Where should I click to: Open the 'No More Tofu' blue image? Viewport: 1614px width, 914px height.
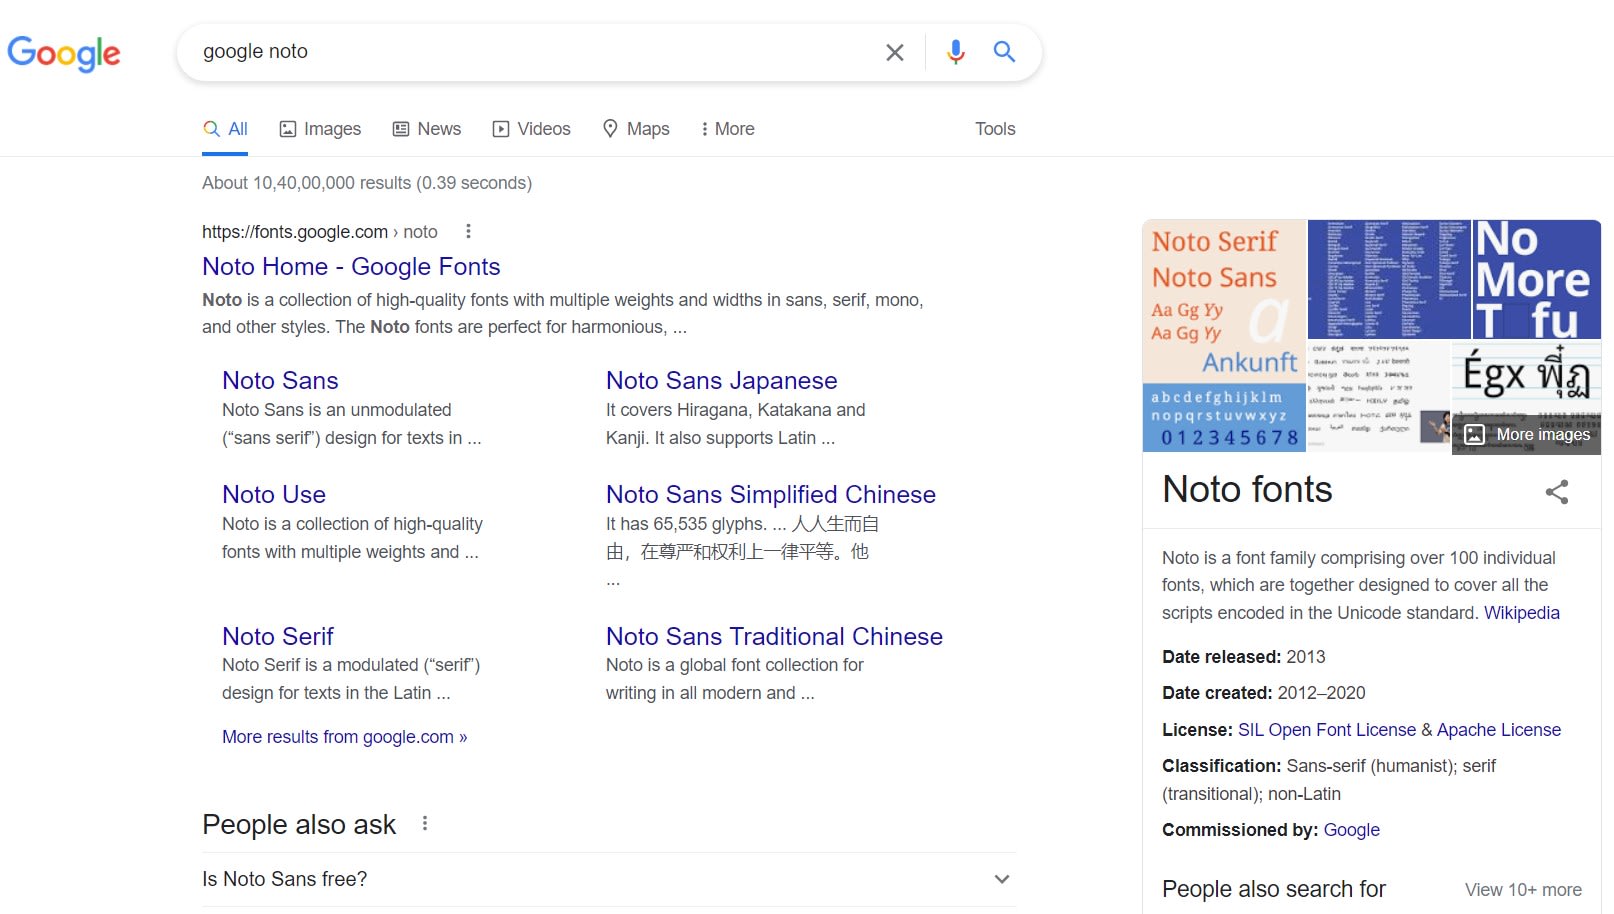1537,279
